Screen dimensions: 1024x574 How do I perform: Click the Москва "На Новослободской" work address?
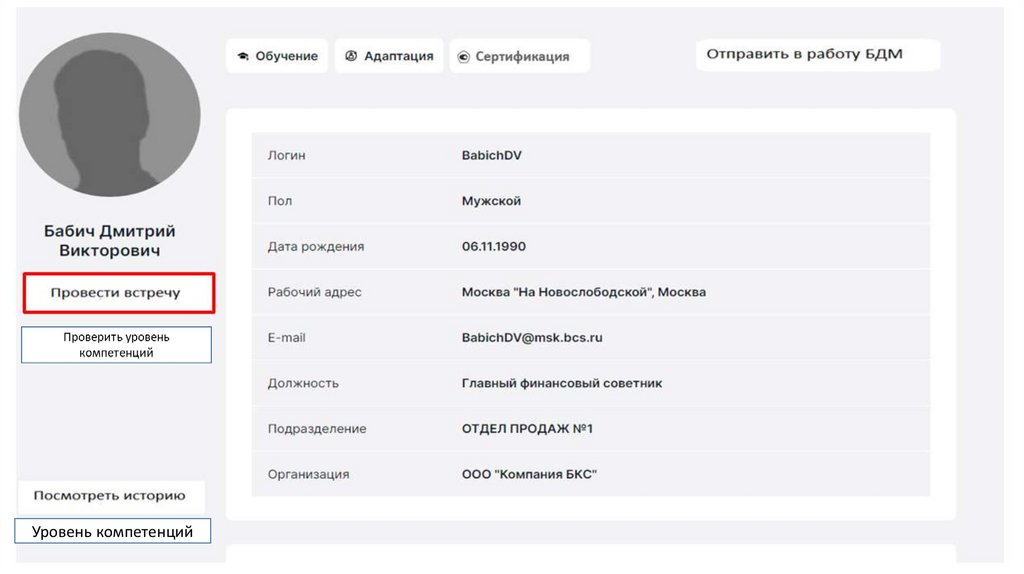tap(583, 292)
